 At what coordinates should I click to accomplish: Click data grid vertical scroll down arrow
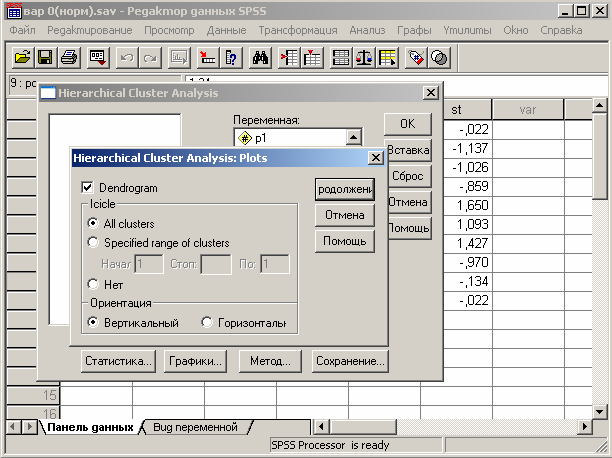(x=600, y=411)
